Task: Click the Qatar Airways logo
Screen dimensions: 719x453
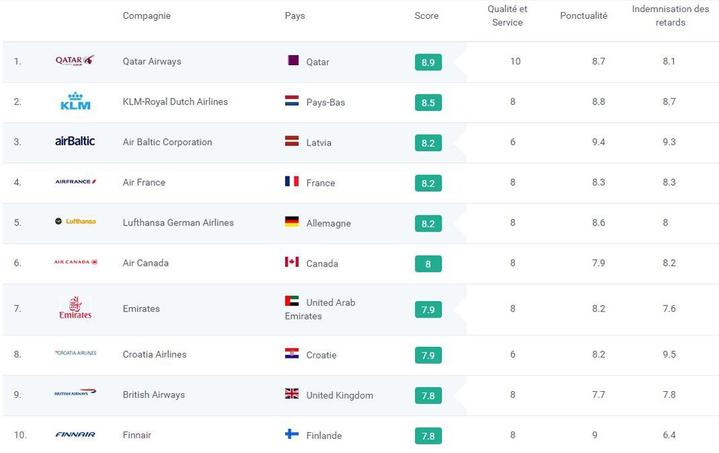Action: pos(75,61)
